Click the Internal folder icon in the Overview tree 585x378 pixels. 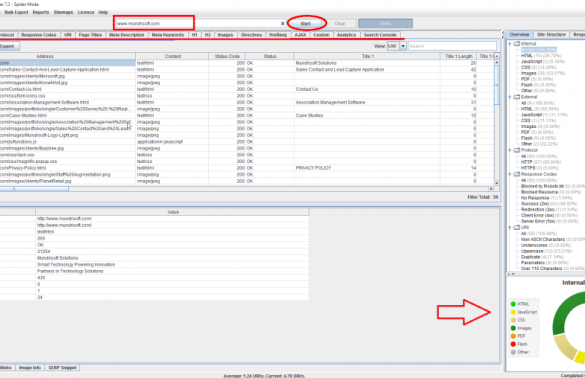click(517, 44)
